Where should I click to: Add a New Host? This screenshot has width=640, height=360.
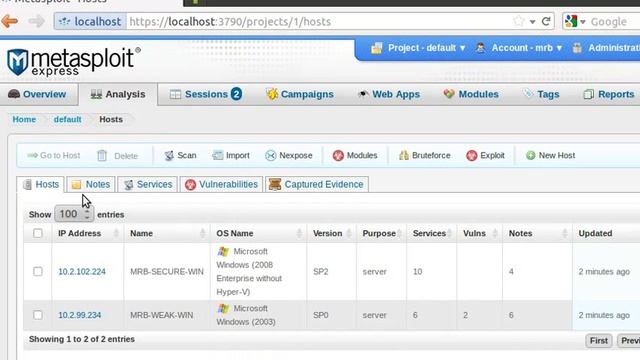point(550,156)
